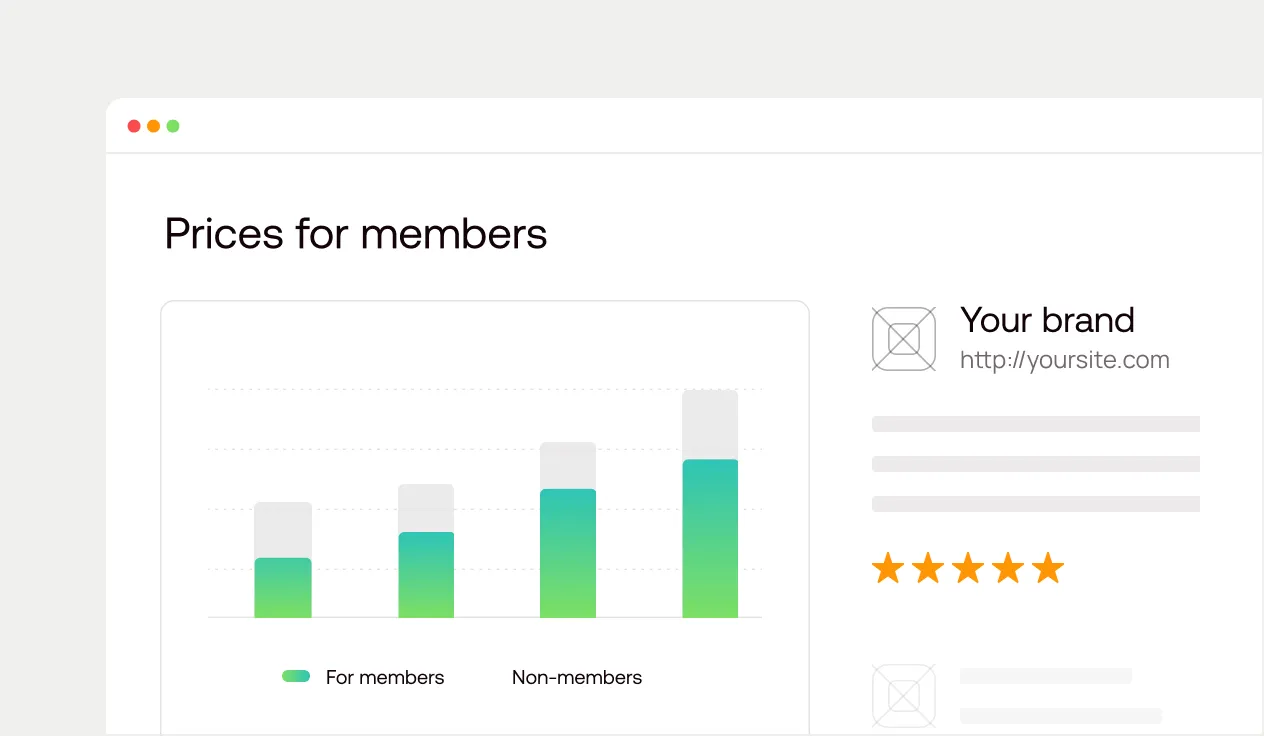This screenshot has height=736, width=1264.
Task: Toggle the For members legend indicator
Action: click(x=296, y=676)
